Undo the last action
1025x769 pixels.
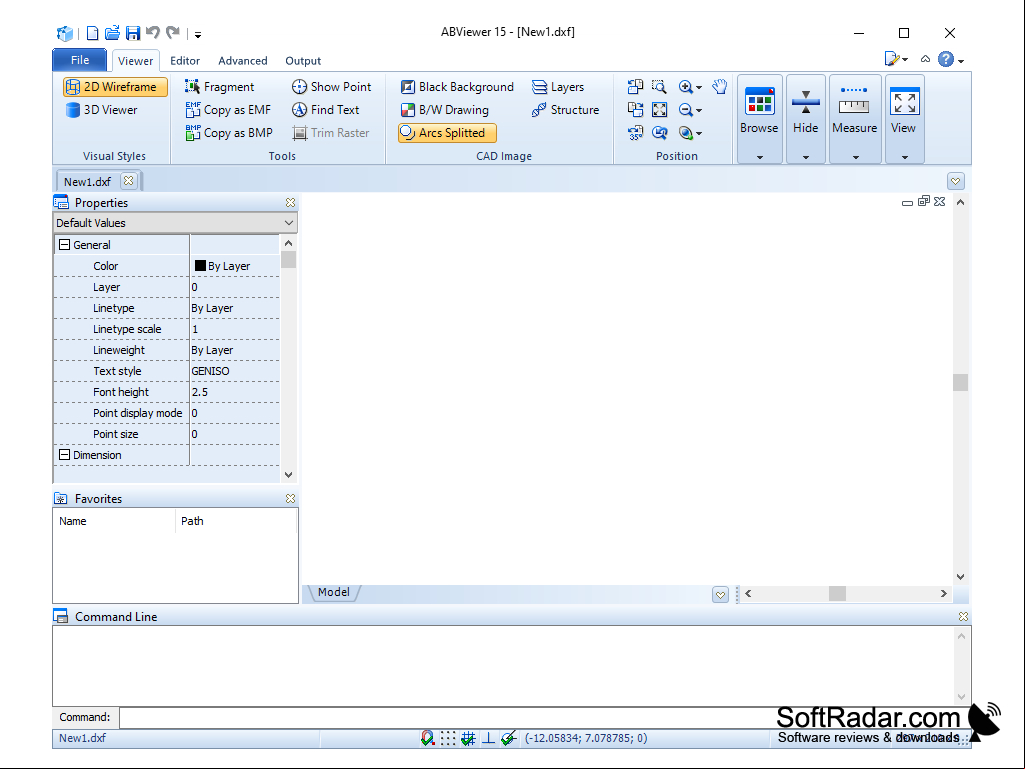point(153,32)
